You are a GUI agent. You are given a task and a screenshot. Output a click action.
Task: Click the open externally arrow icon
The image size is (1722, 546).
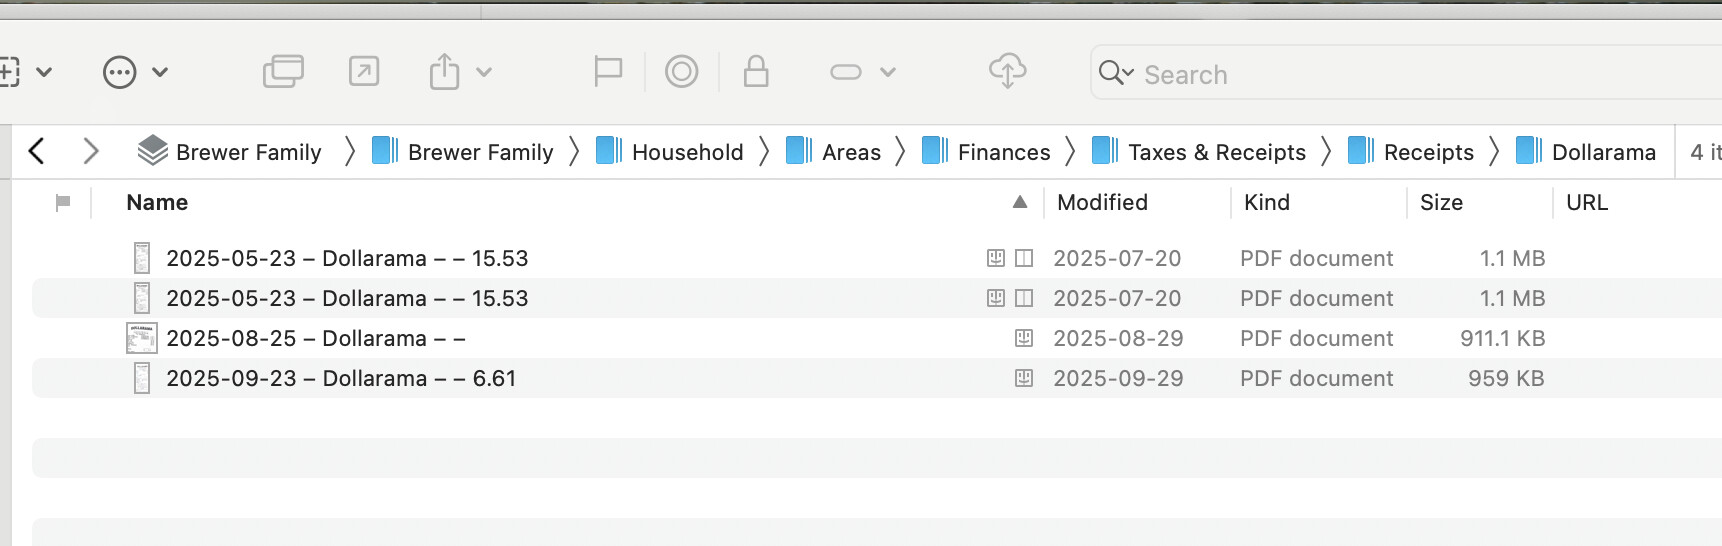tap(364, 72)
